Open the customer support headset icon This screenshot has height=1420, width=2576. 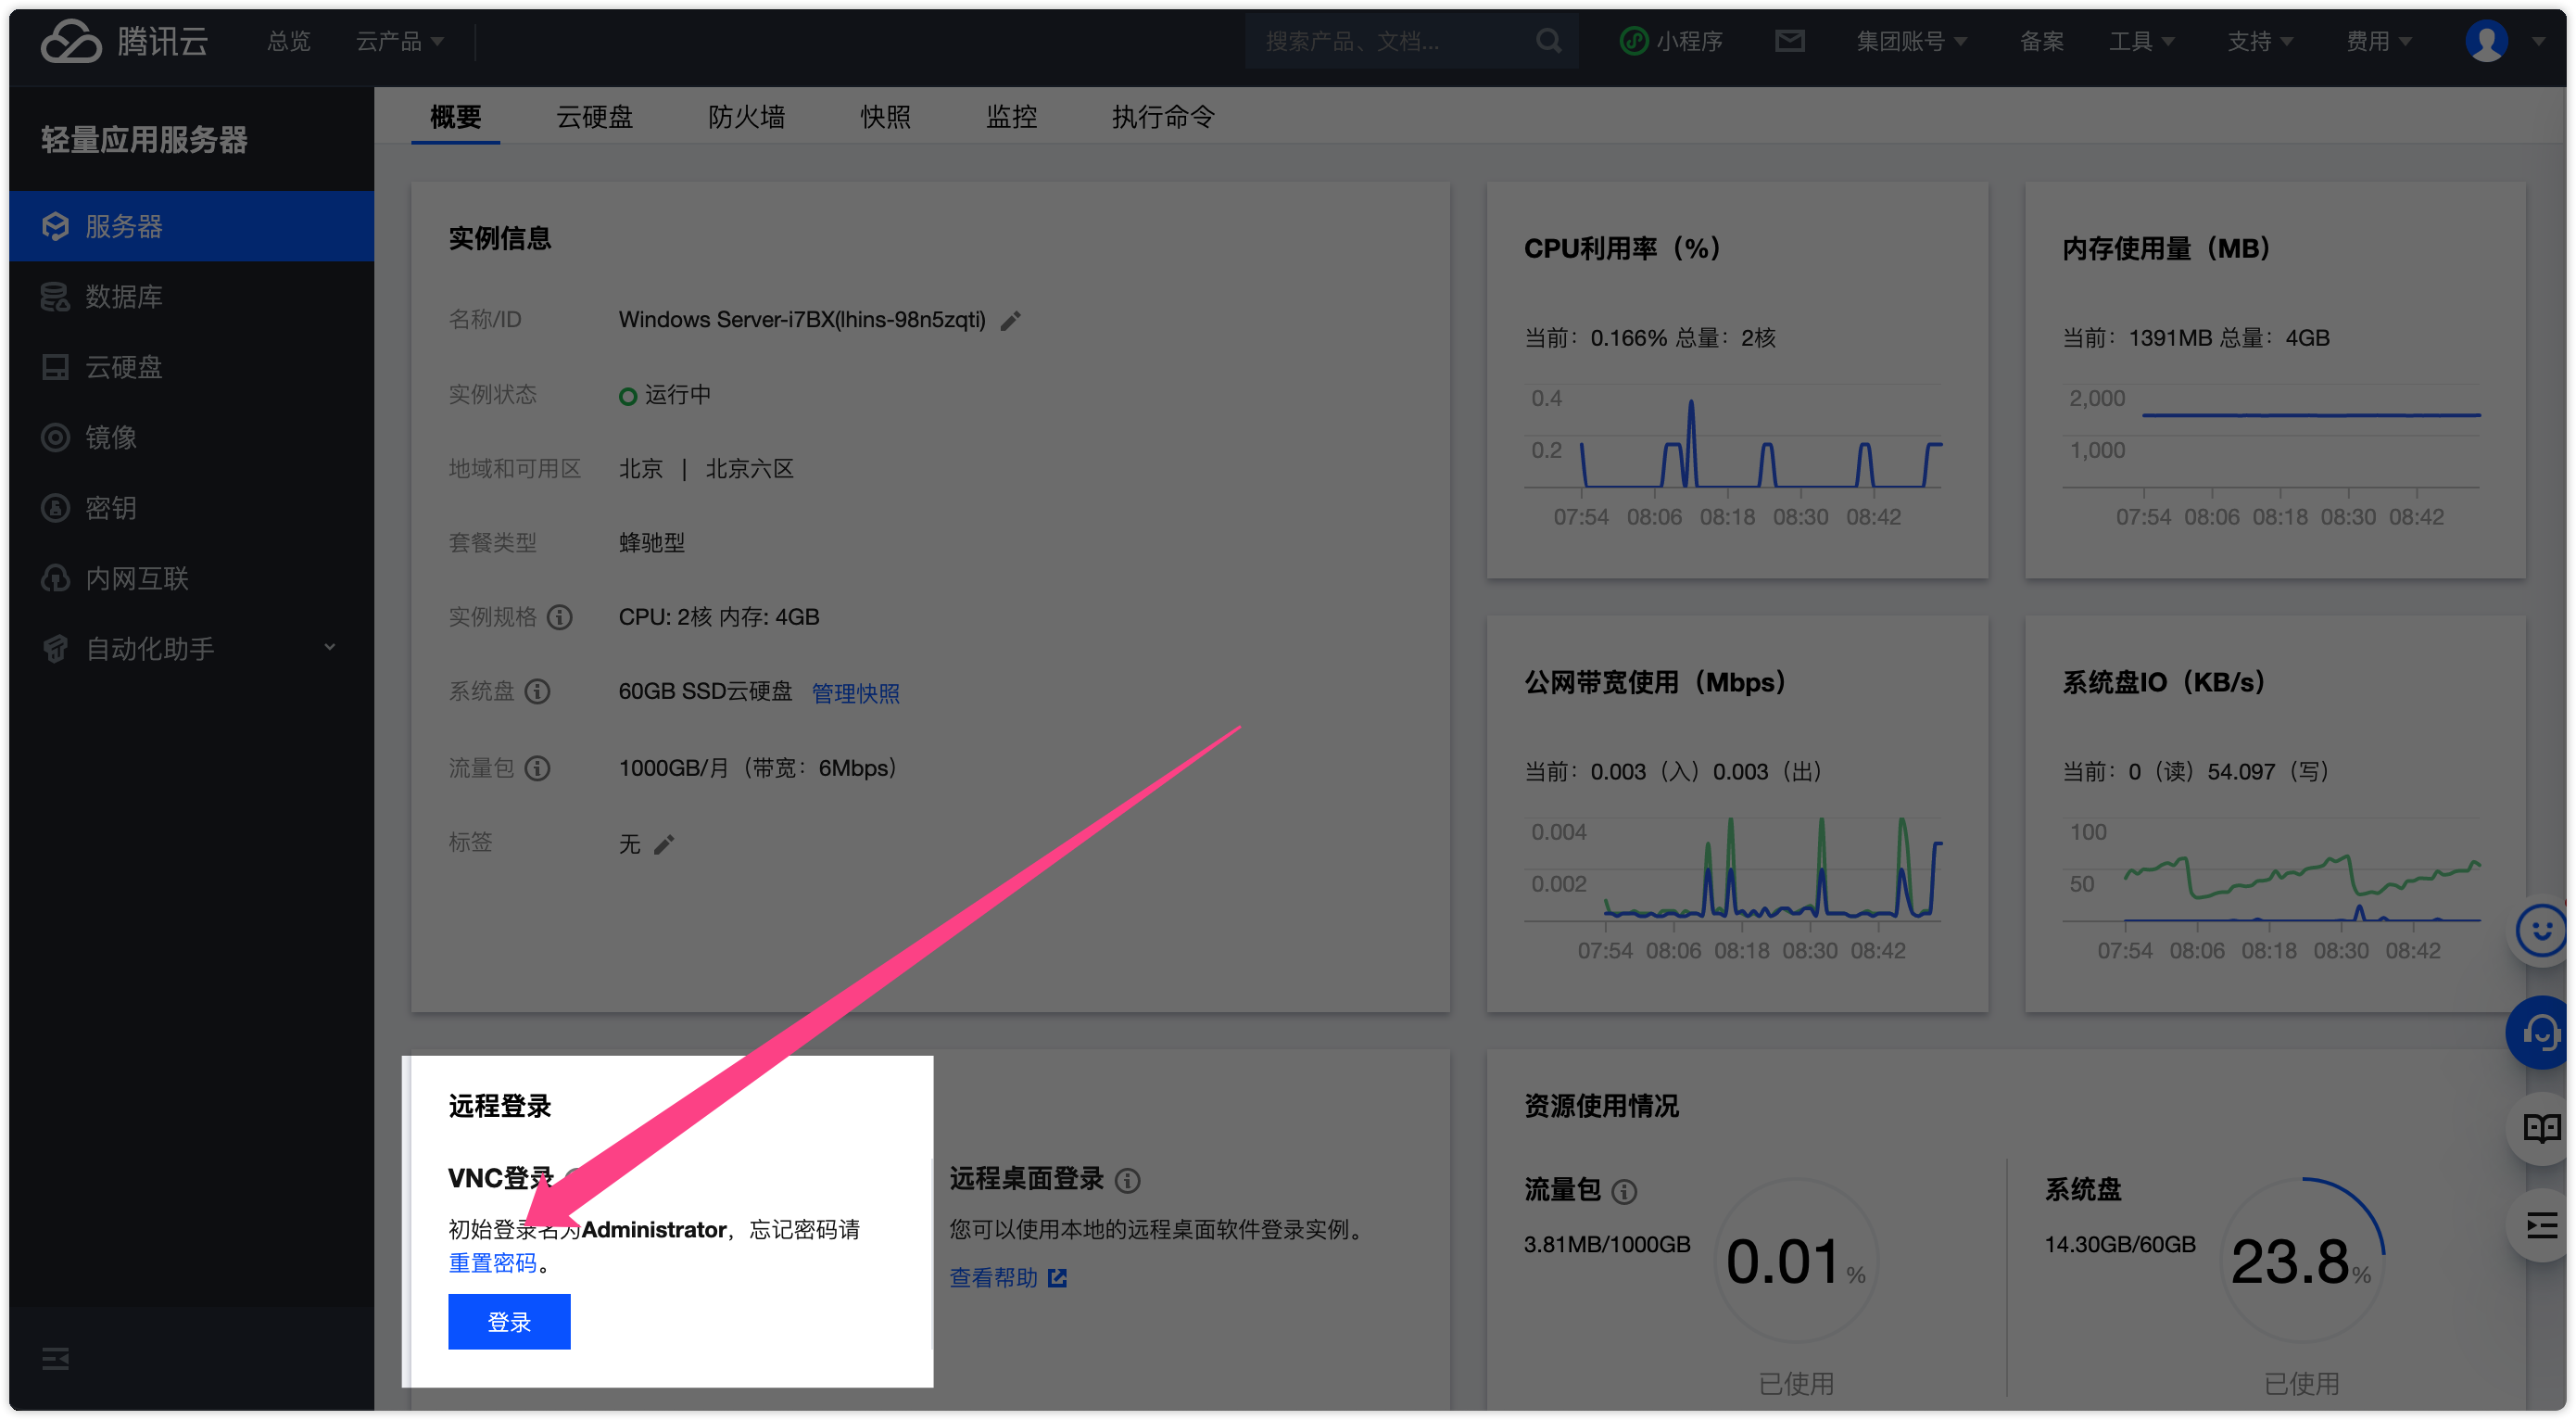[x=2541, y=1033]
